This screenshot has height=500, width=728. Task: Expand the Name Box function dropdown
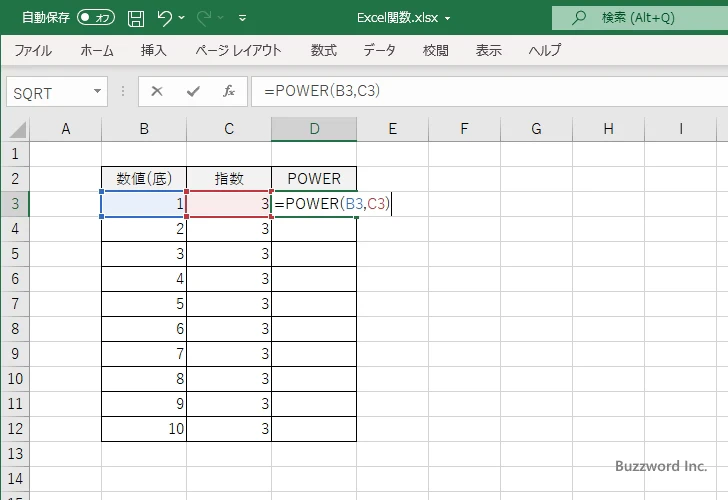pyautogui.click(x=97, y=91)
